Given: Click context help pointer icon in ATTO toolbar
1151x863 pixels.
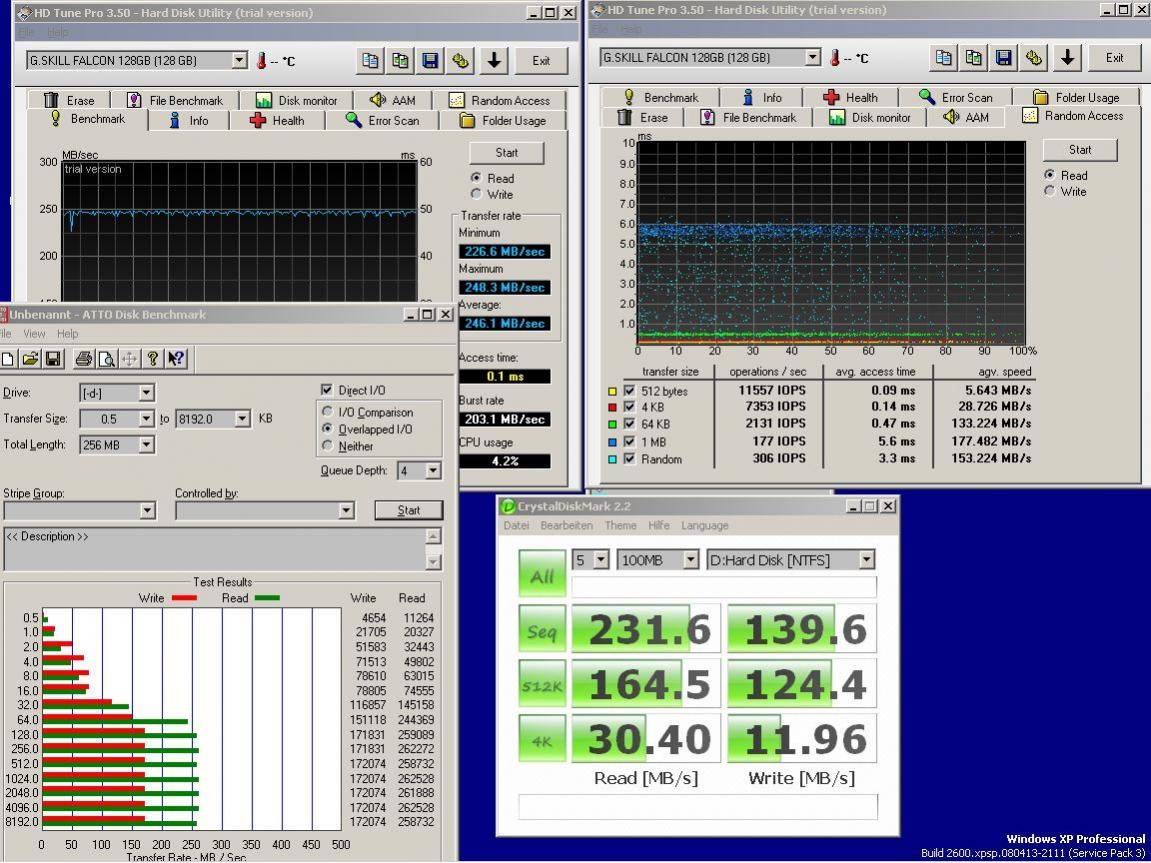Looking at the screenshot, I should click(175, 359).
